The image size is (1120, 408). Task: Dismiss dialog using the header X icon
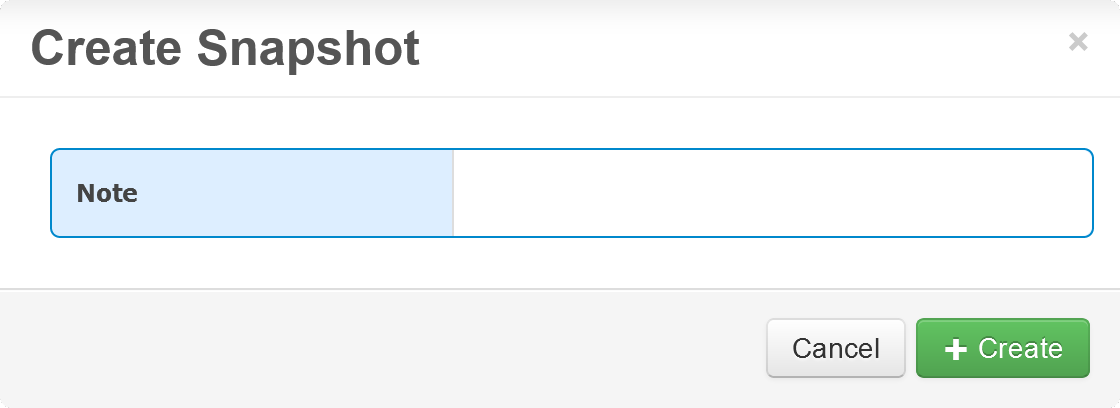click(x=1078, y=42)
